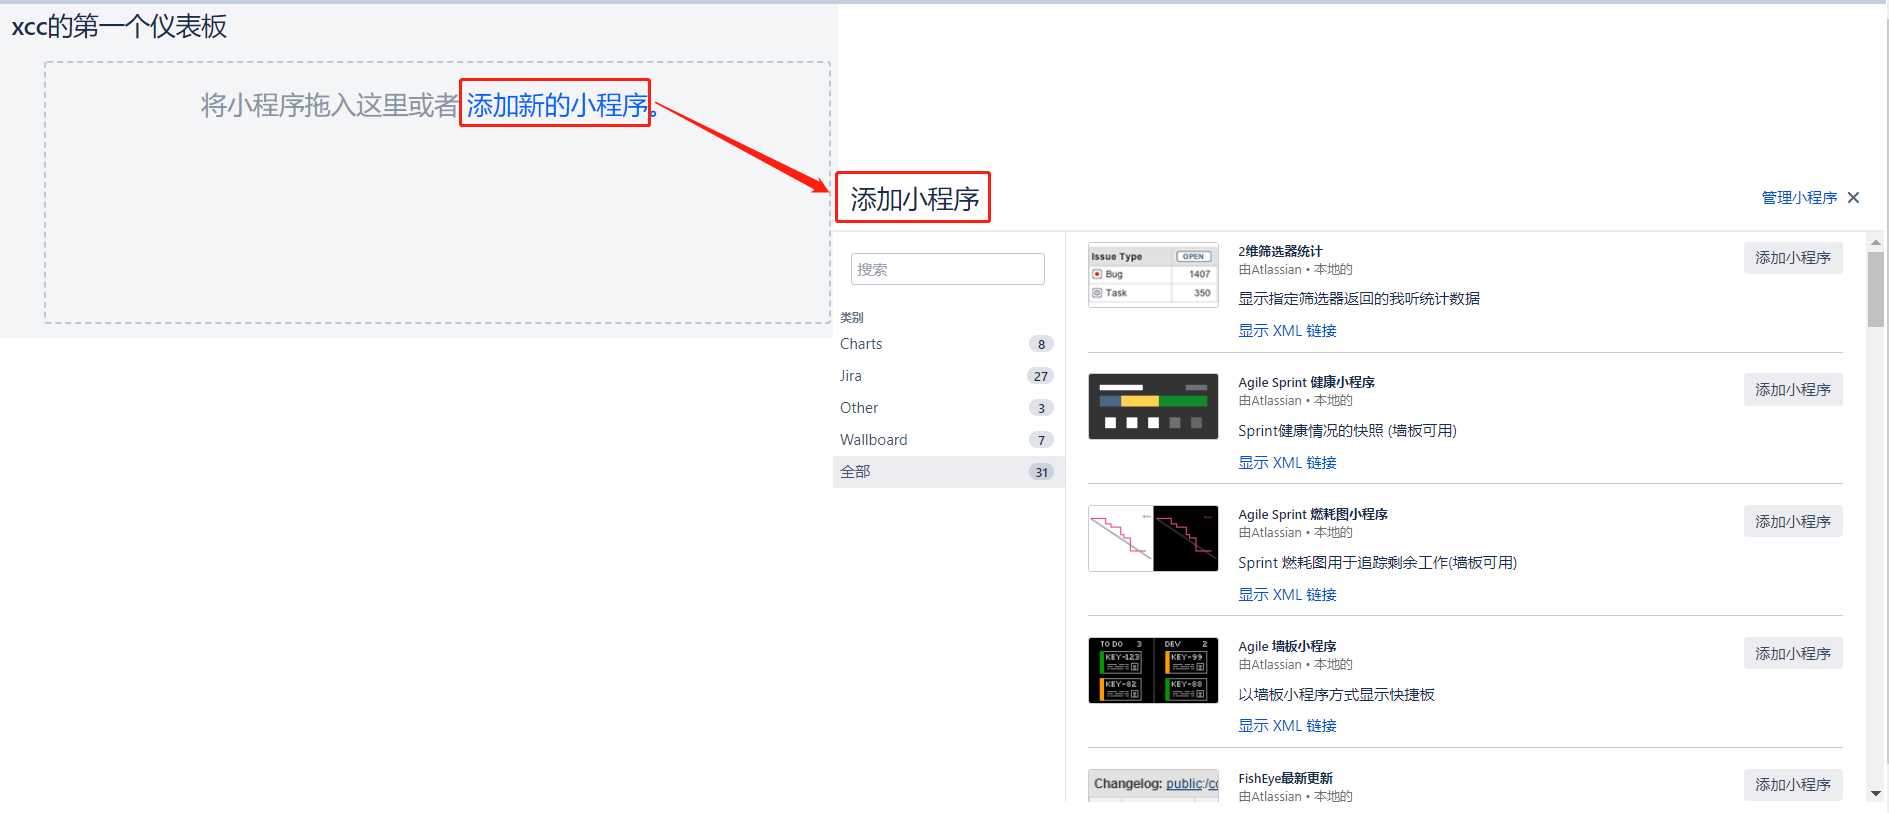Click the Other count badge 3
1889x813 pixels.
coord(1041,408)
